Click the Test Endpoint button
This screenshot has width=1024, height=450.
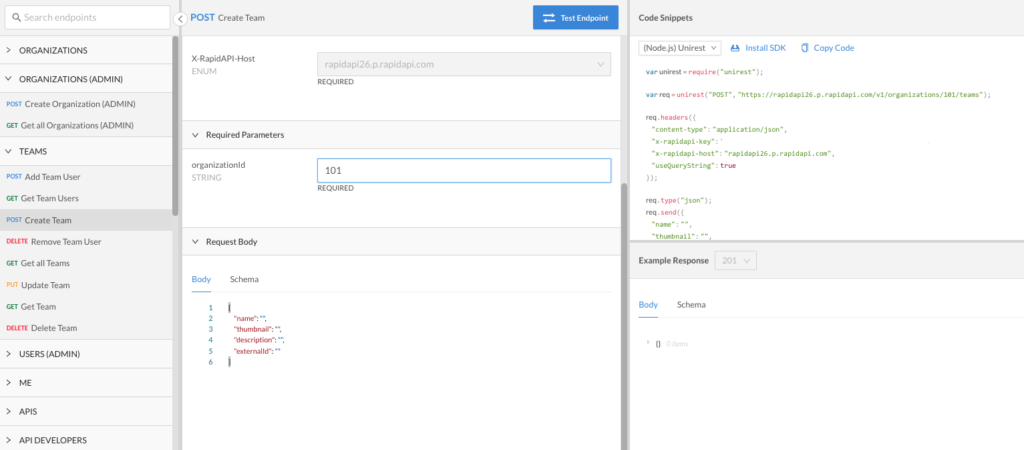[575, 18]
